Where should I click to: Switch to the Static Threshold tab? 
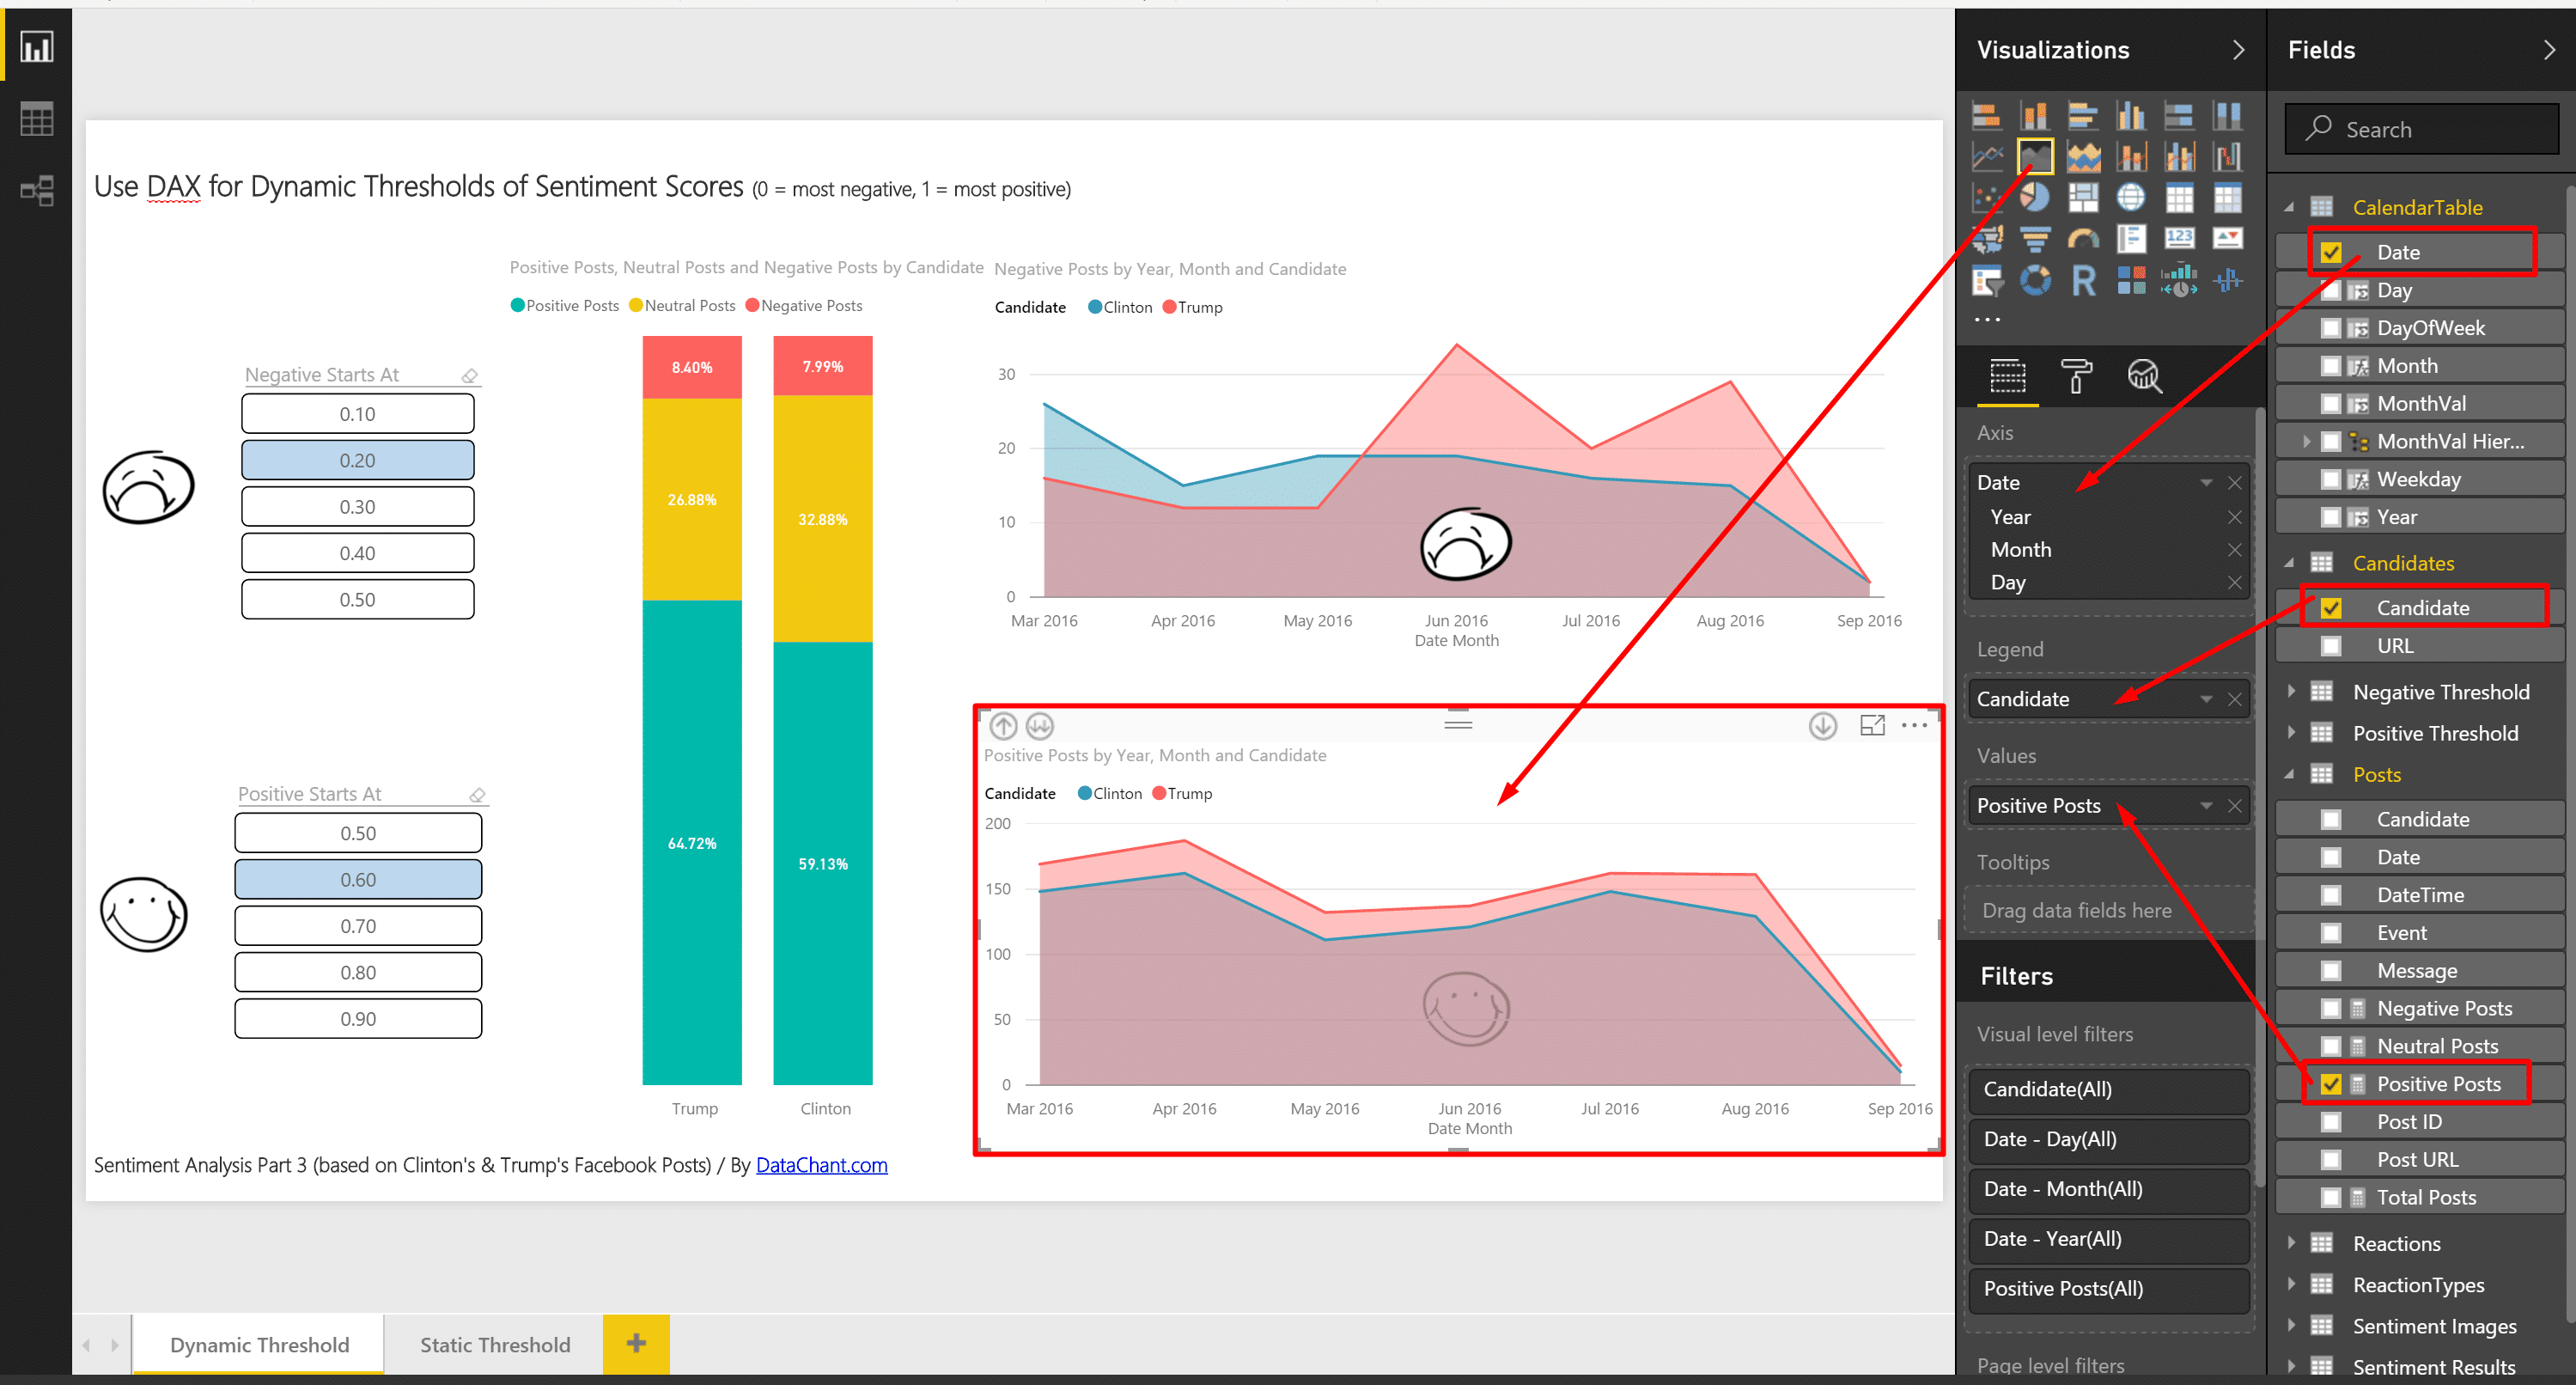pyautogui.click(x=494, y=1345)
